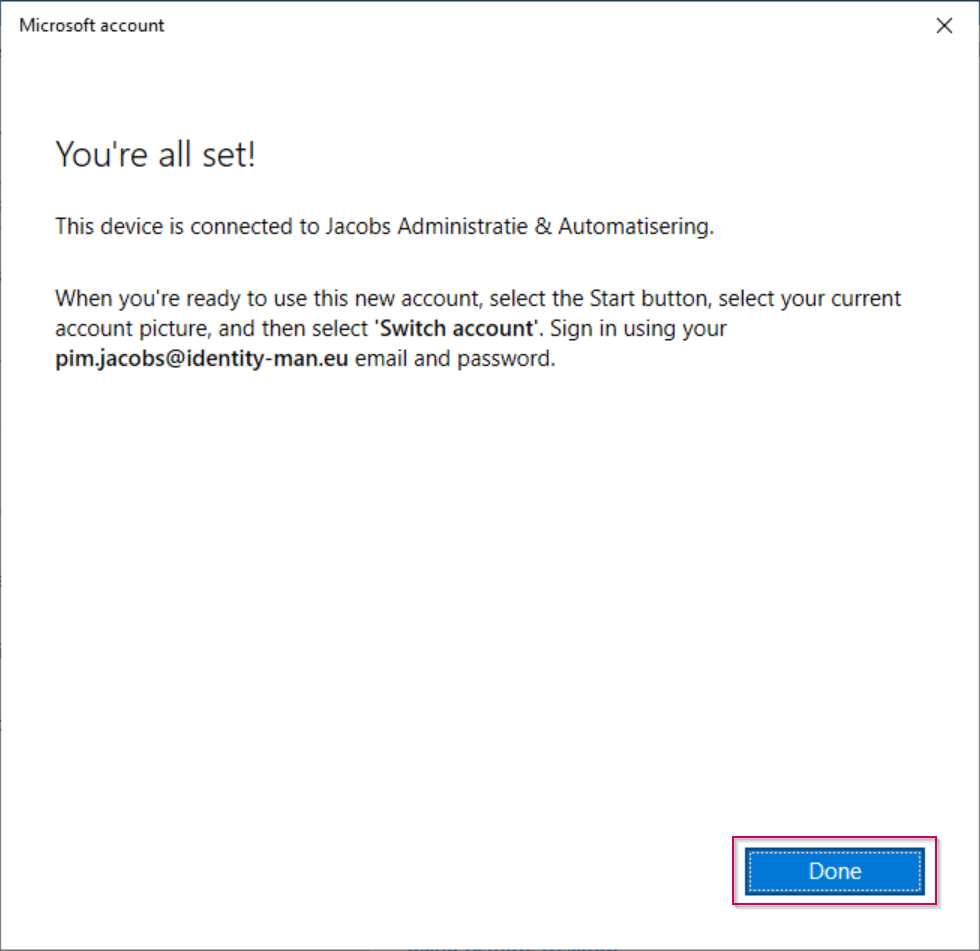Click the 'Microsoft account' window title
The image size is (980, 951).
coord(92,26)
